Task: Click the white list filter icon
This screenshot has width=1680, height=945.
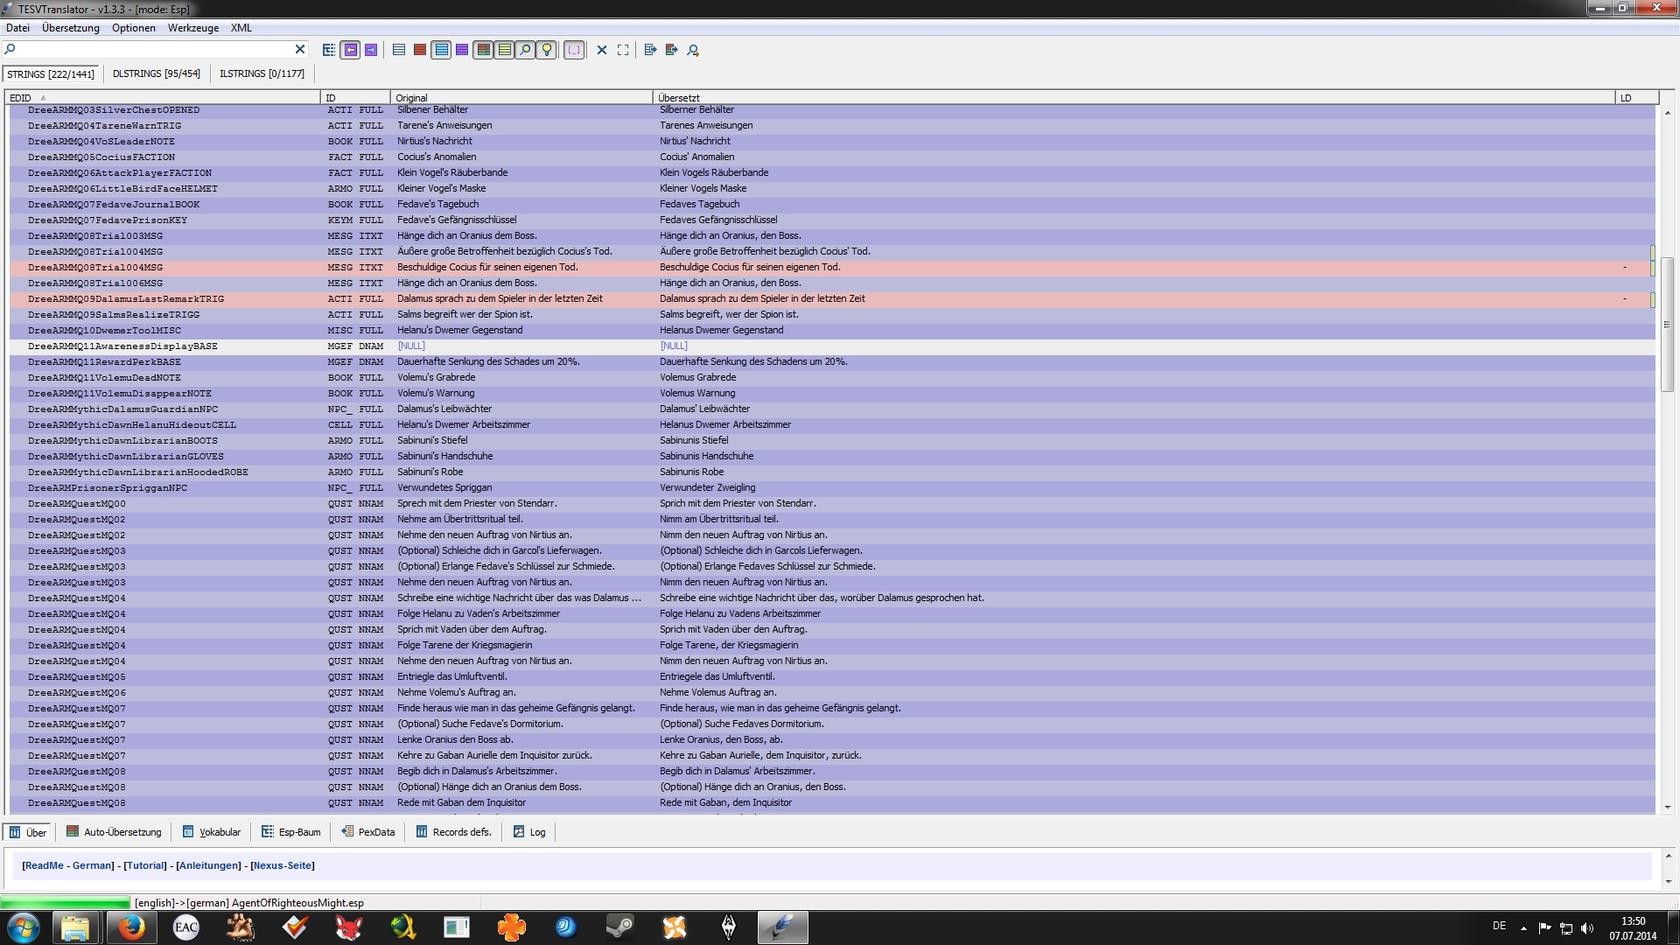Action: (399, 50)
